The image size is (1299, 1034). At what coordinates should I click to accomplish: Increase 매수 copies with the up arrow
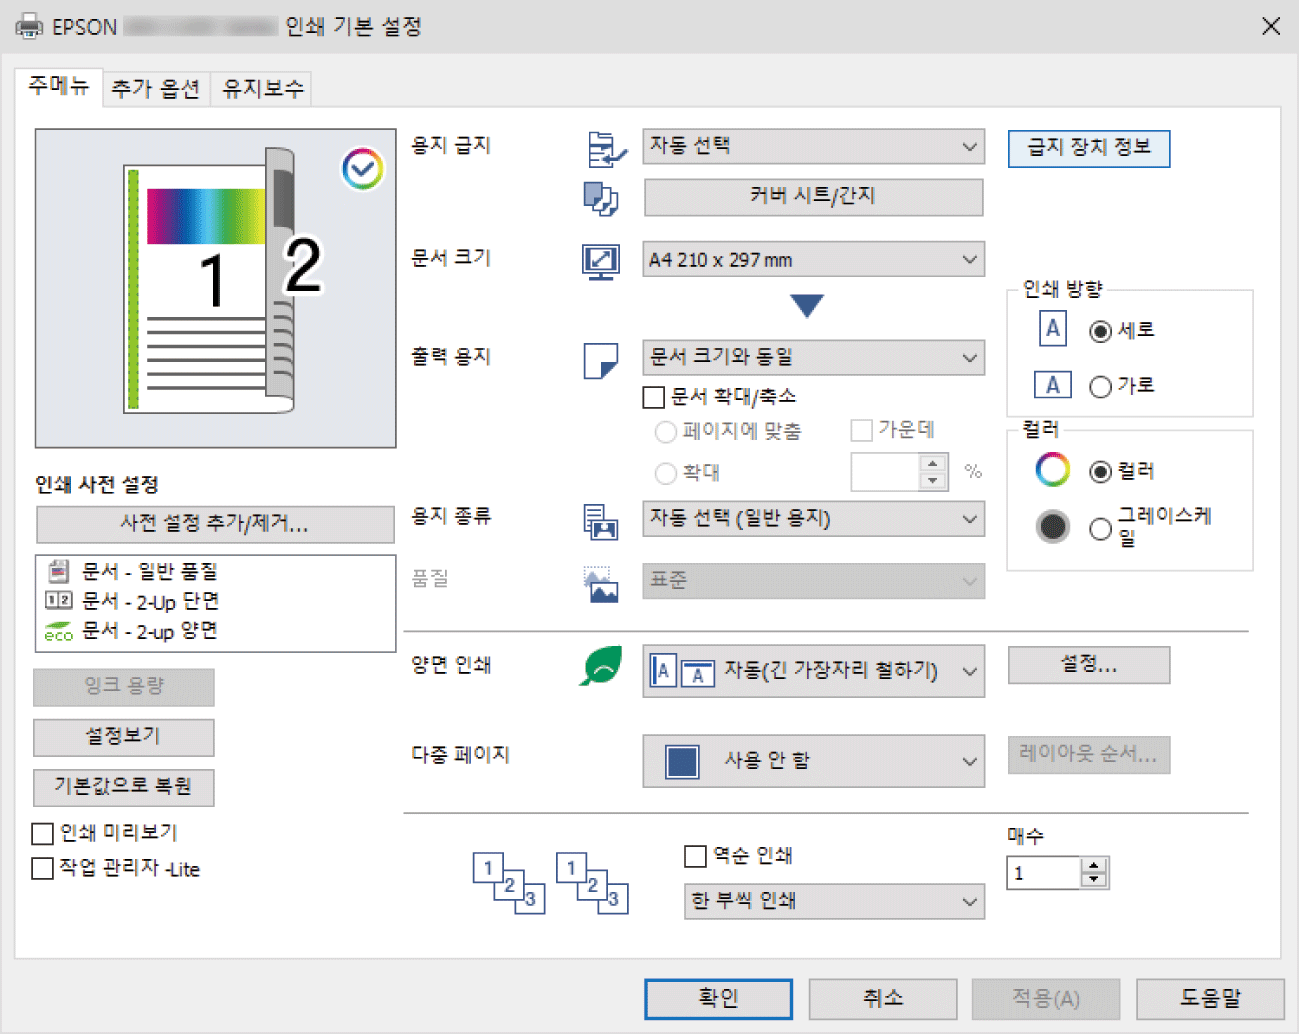coord(1094,865)
